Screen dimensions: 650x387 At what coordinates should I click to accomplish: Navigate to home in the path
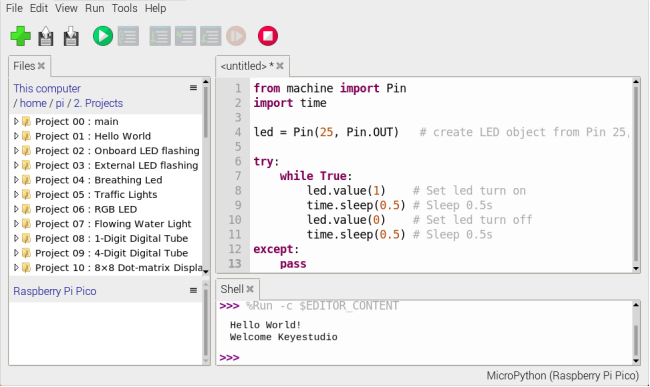33,103
